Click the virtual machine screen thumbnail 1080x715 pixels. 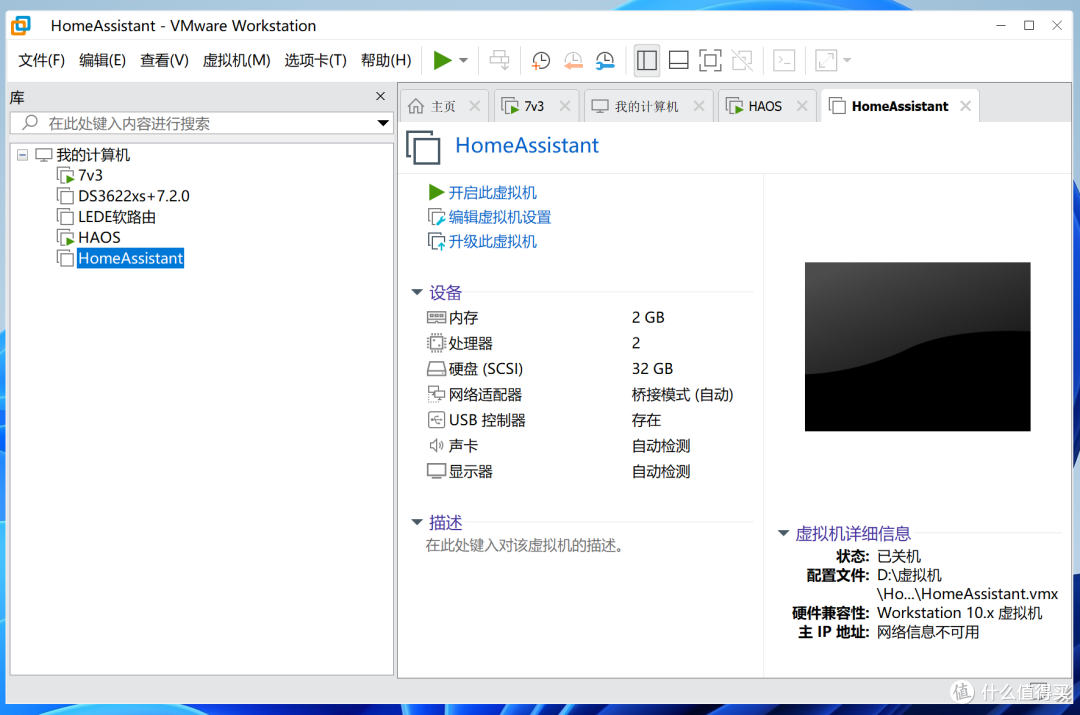[917, 346]
